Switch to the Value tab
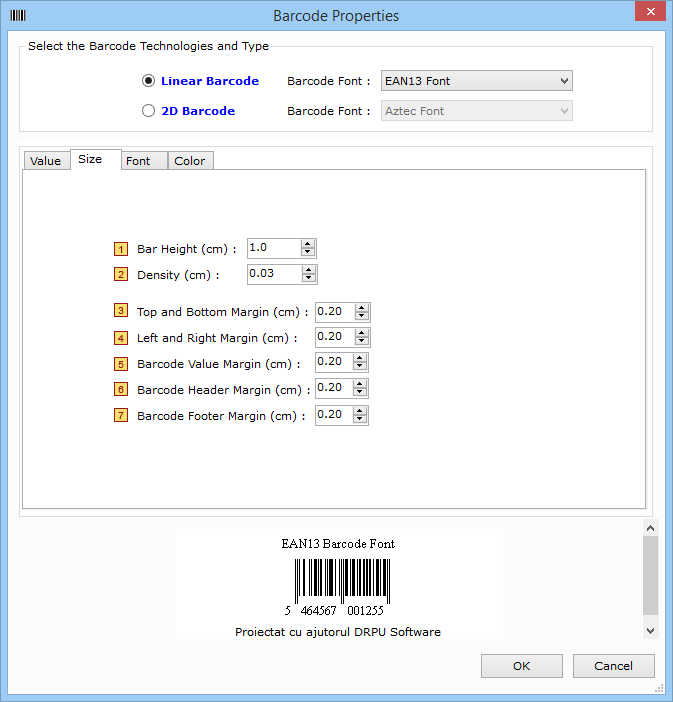This screenshot has height=702, width=673. tap(46, 161)
